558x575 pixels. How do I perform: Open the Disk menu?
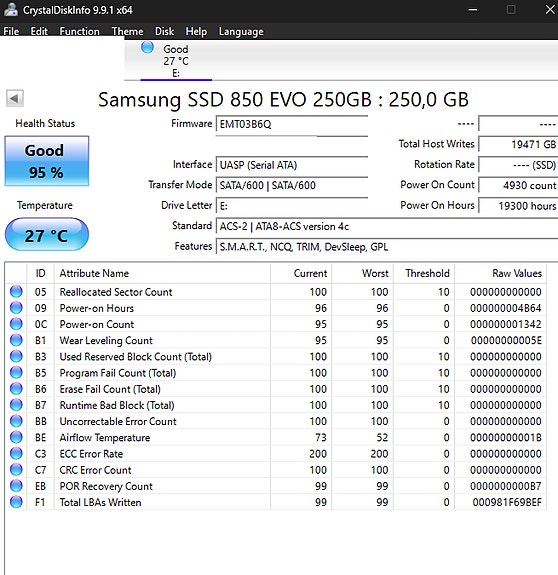[164, 32]
